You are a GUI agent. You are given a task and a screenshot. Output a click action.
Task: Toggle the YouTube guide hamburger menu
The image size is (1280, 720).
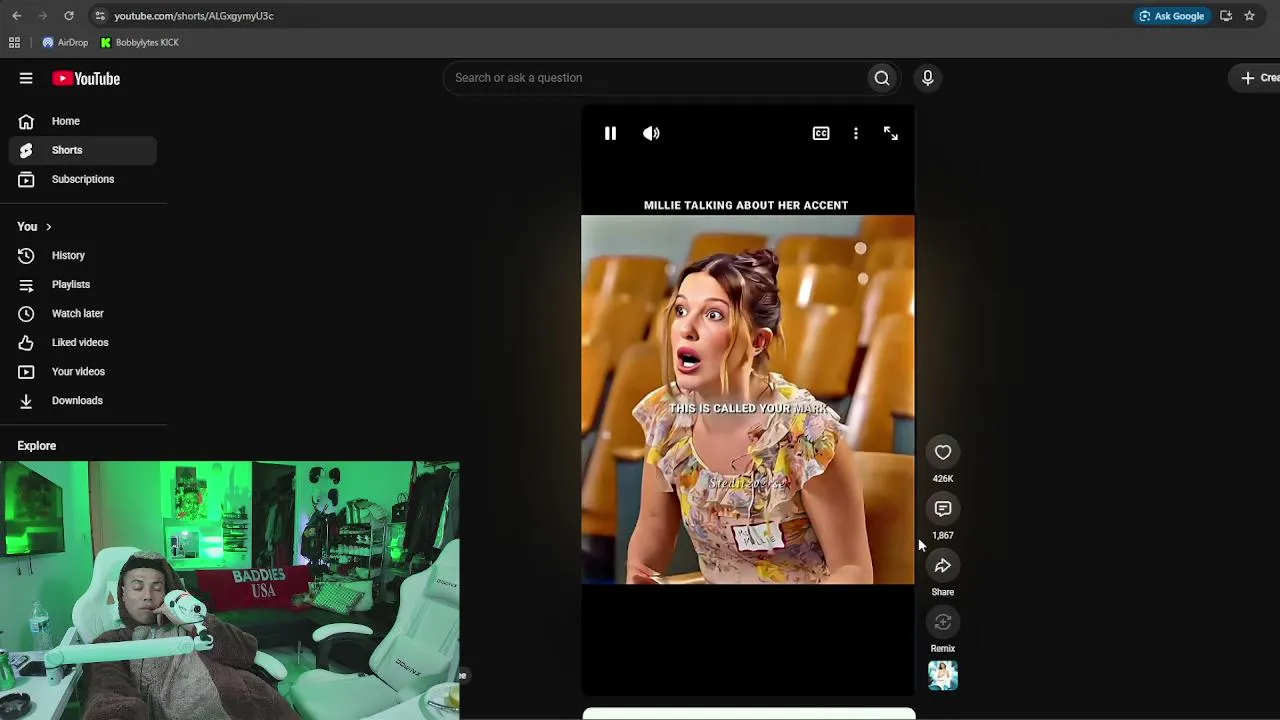pyautogui.click(x=26, y=78)
